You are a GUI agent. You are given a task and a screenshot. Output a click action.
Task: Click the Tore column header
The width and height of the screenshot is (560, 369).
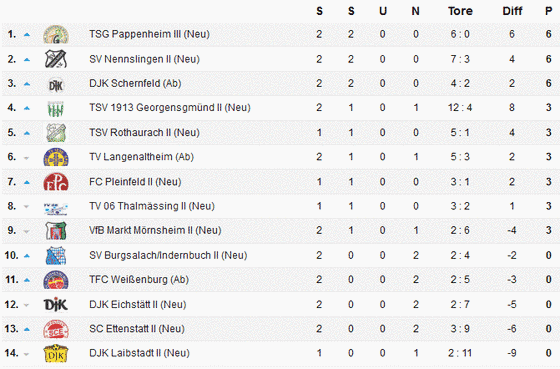pos(460,11)
